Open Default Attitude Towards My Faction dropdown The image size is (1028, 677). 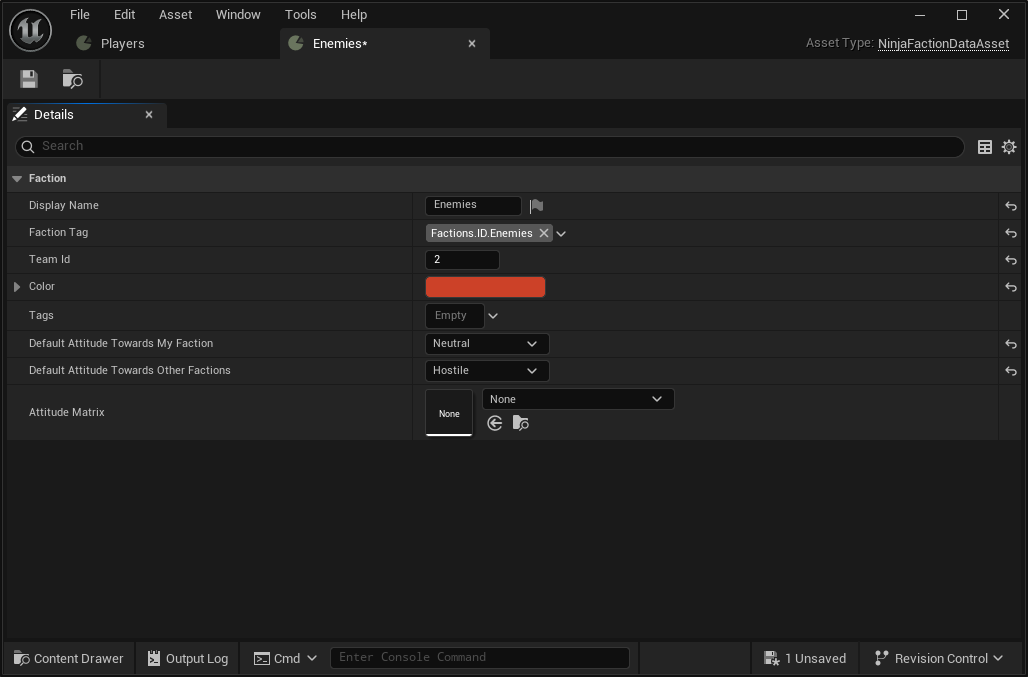pyautogui.click(x=486, y=344)
